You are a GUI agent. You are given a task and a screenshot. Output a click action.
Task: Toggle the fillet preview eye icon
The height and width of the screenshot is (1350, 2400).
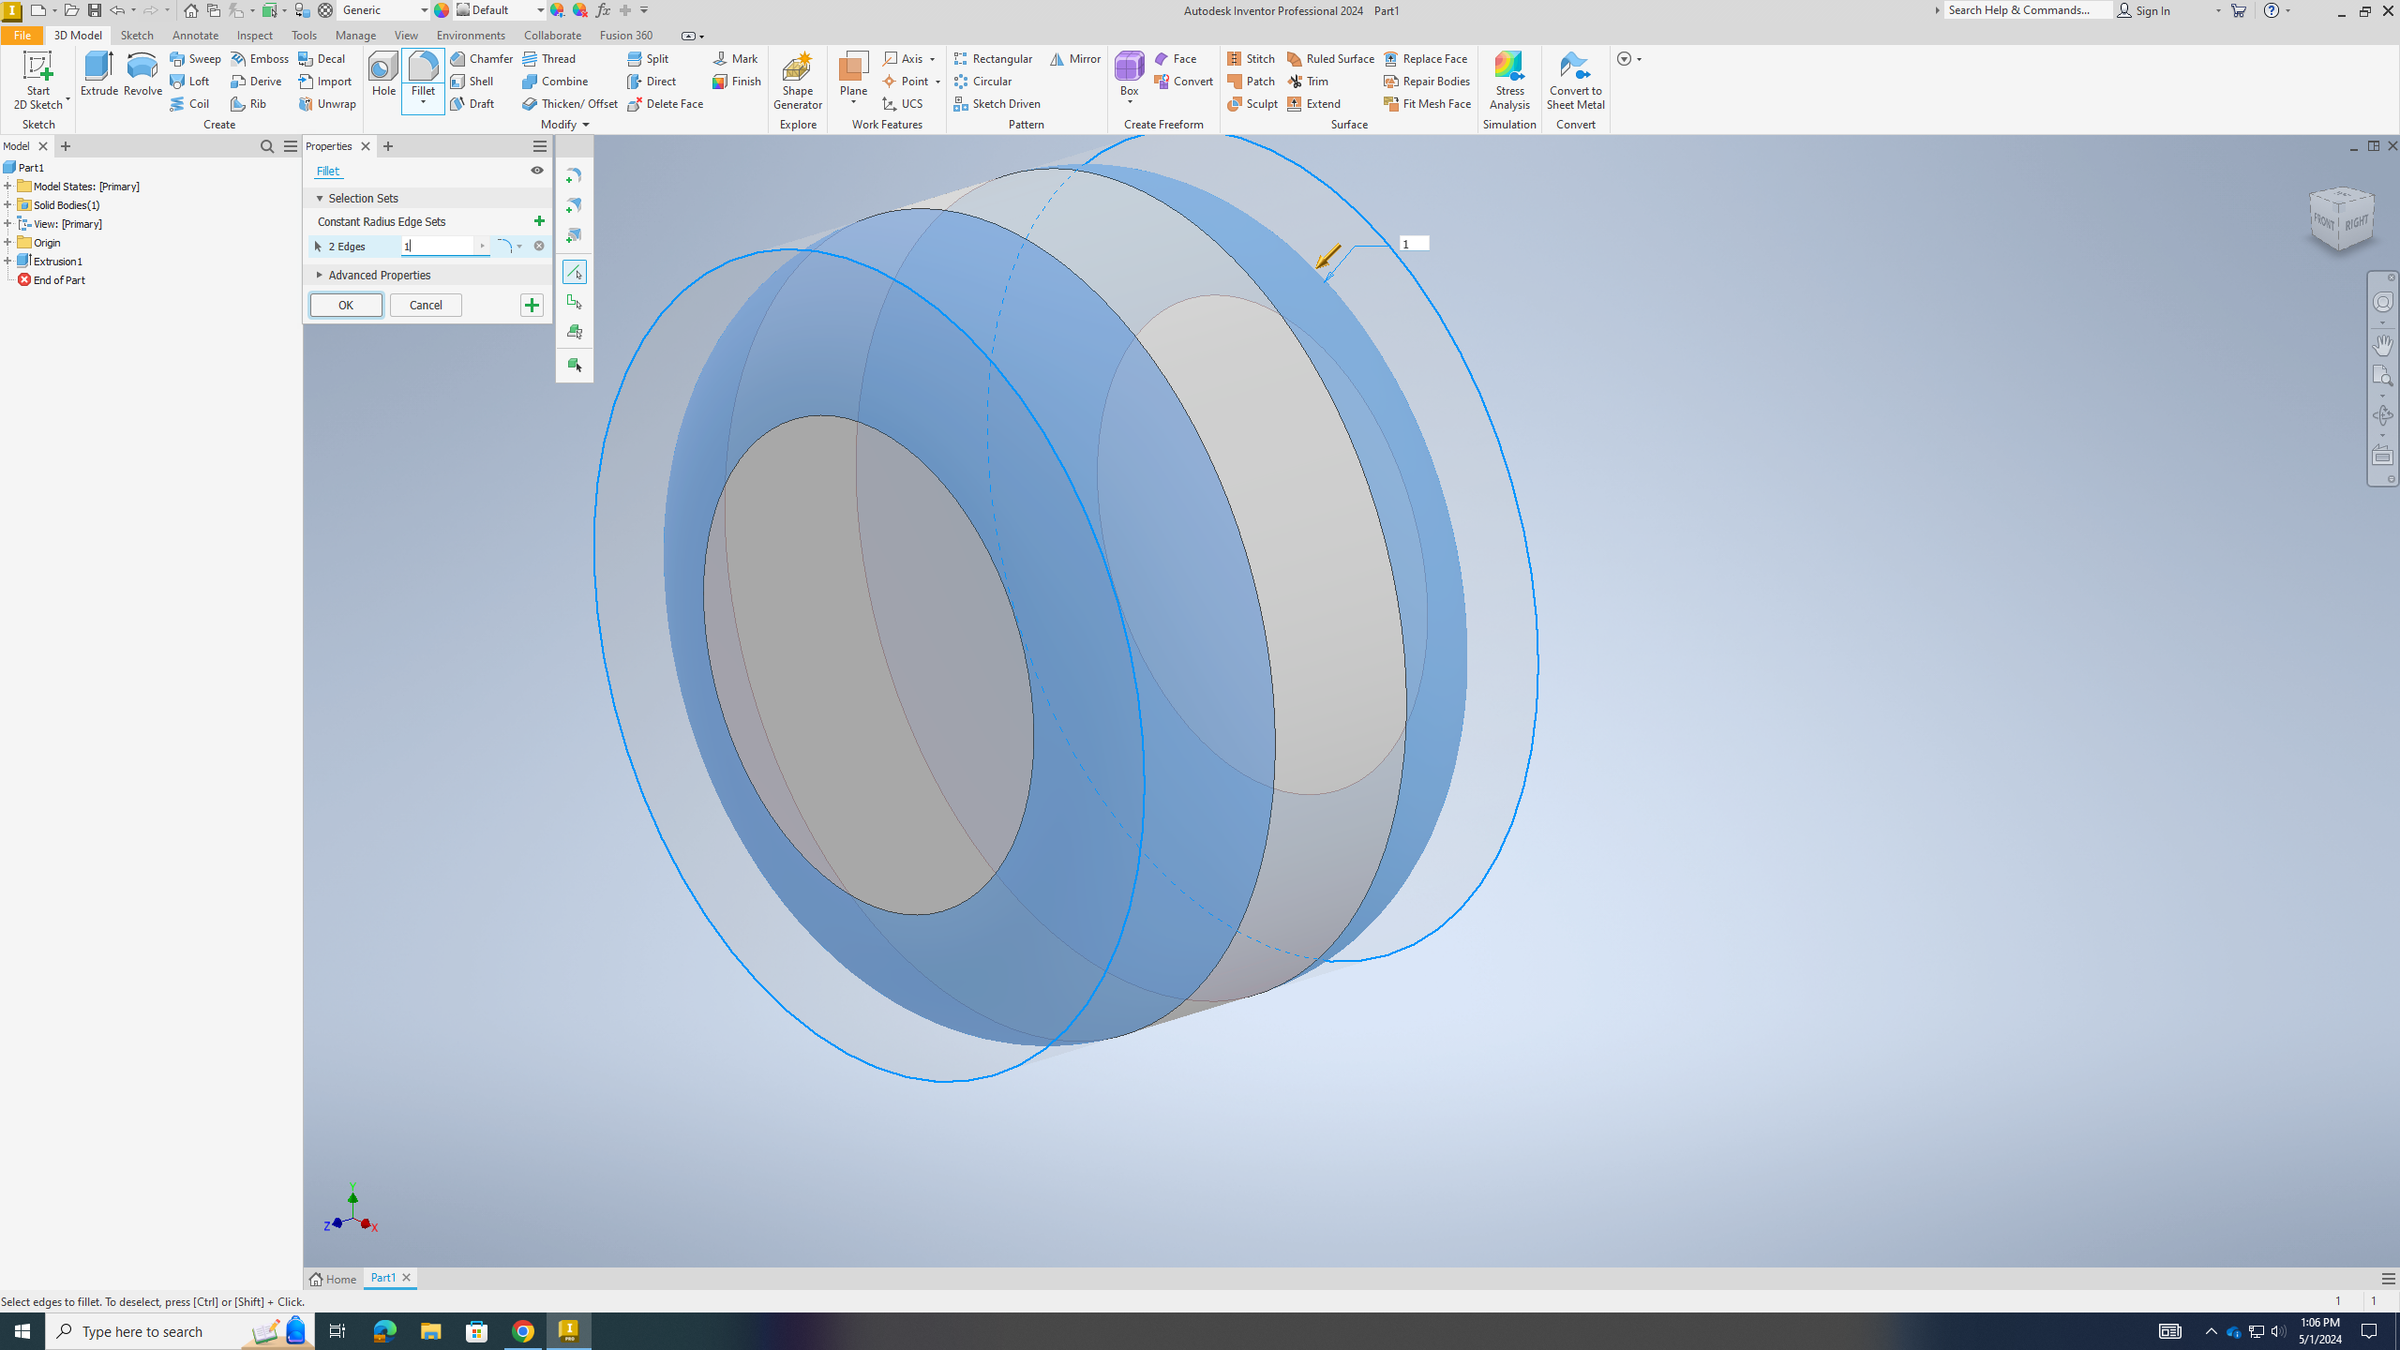coord(537,171)
